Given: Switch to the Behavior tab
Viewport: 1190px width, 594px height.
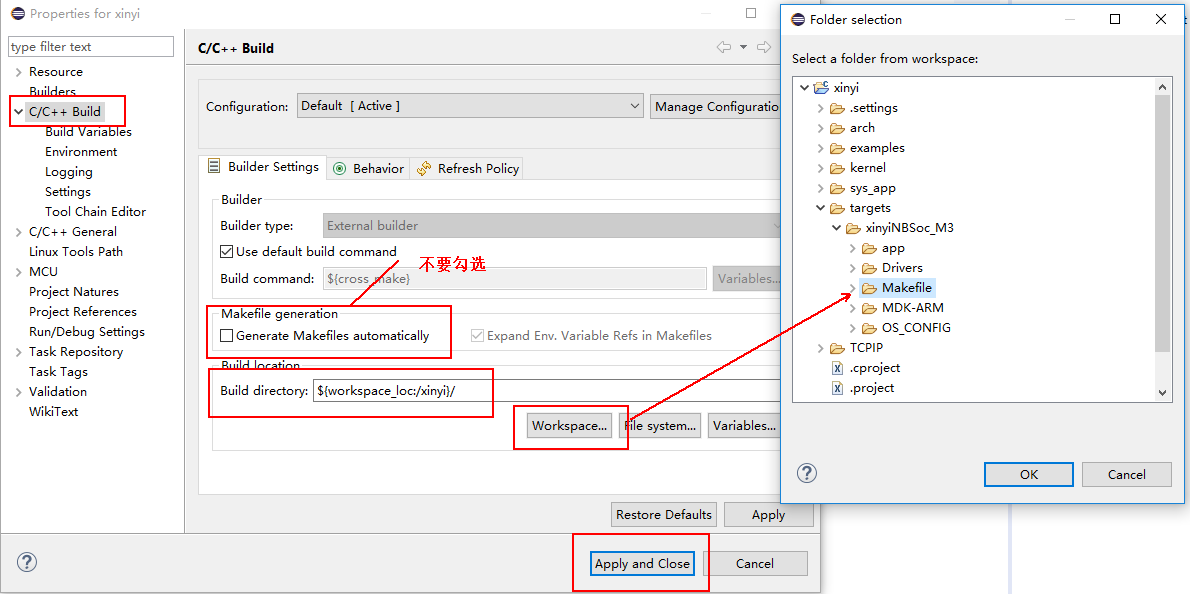Looking at the screenshot, I should coord(369,168).
